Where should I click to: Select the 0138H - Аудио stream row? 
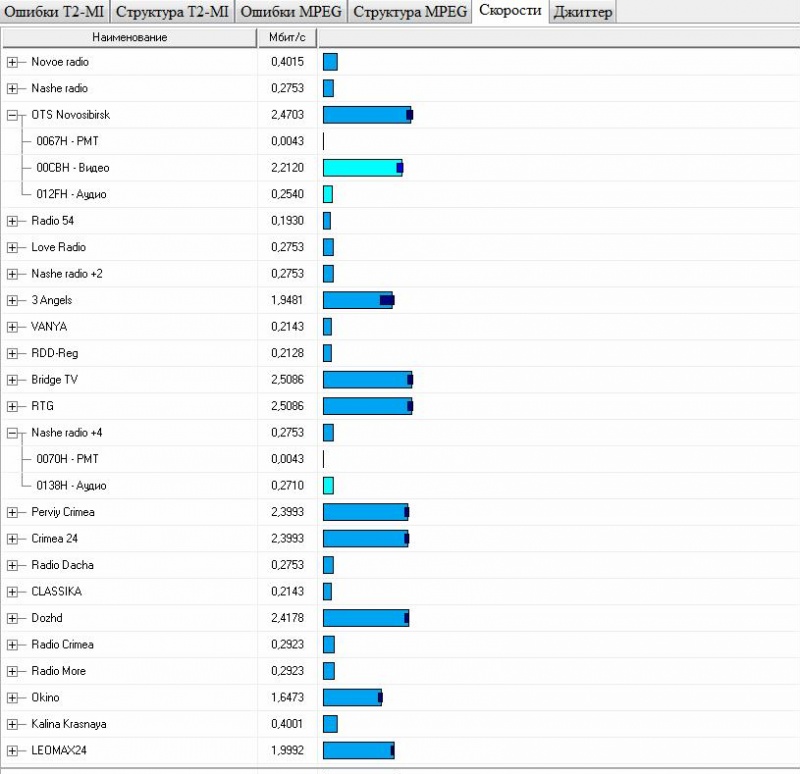pyautogui.click(x=71, y=486)
